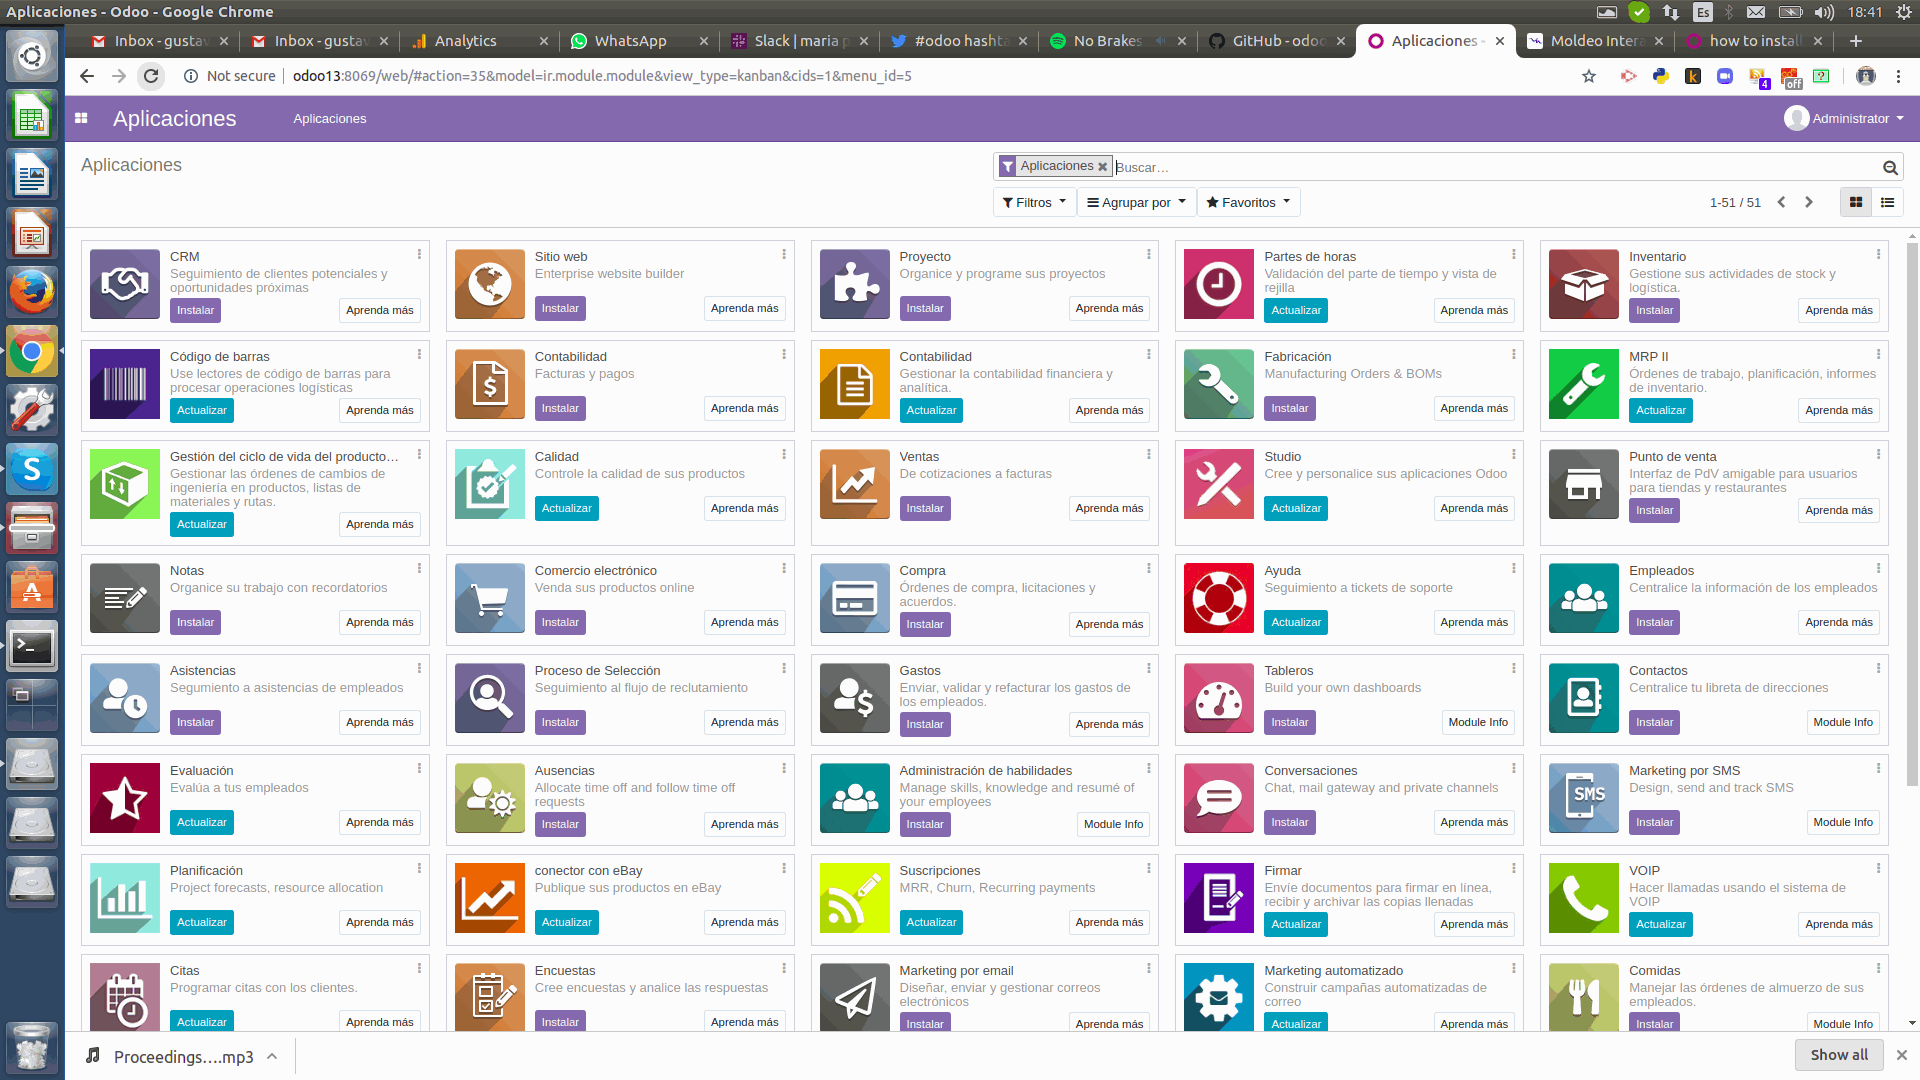This screenshot has height=1080, width=1920.
Task: Click the Inventario box icon
Action: pyautogui.click(x=1584, y=284)
